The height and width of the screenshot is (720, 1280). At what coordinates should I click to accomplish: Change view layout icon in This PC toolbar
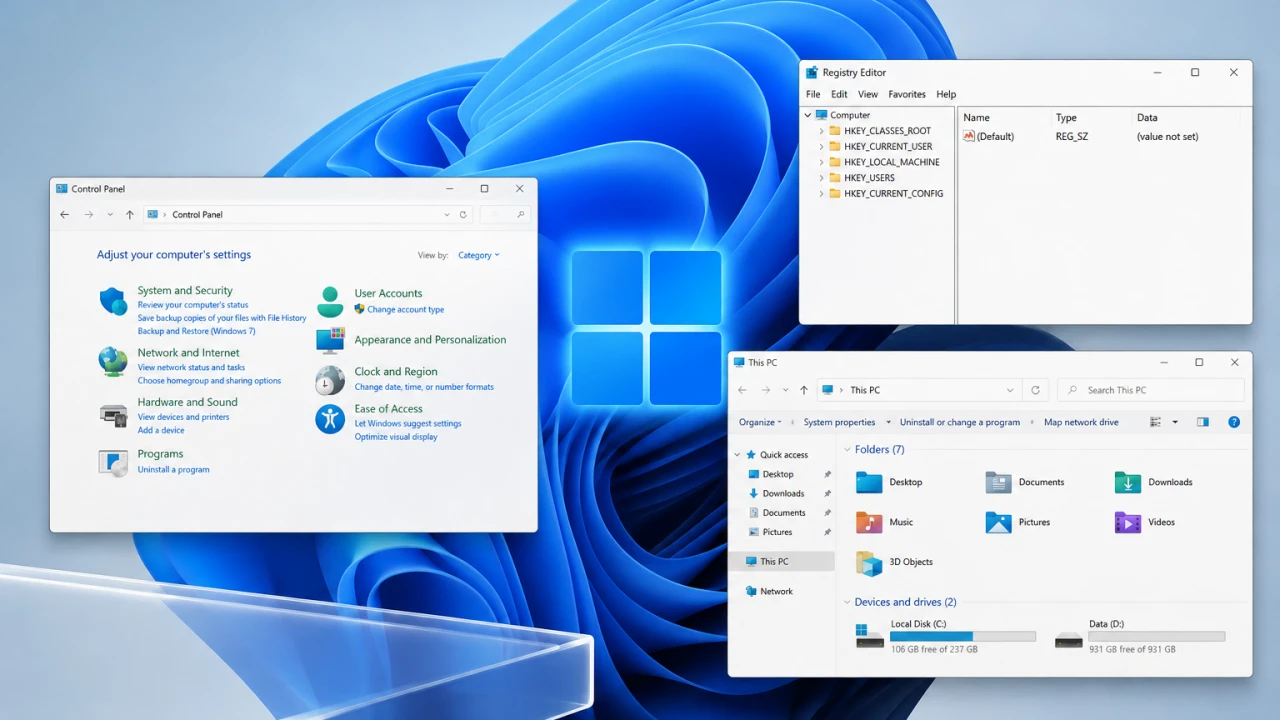click(1156, 422)
